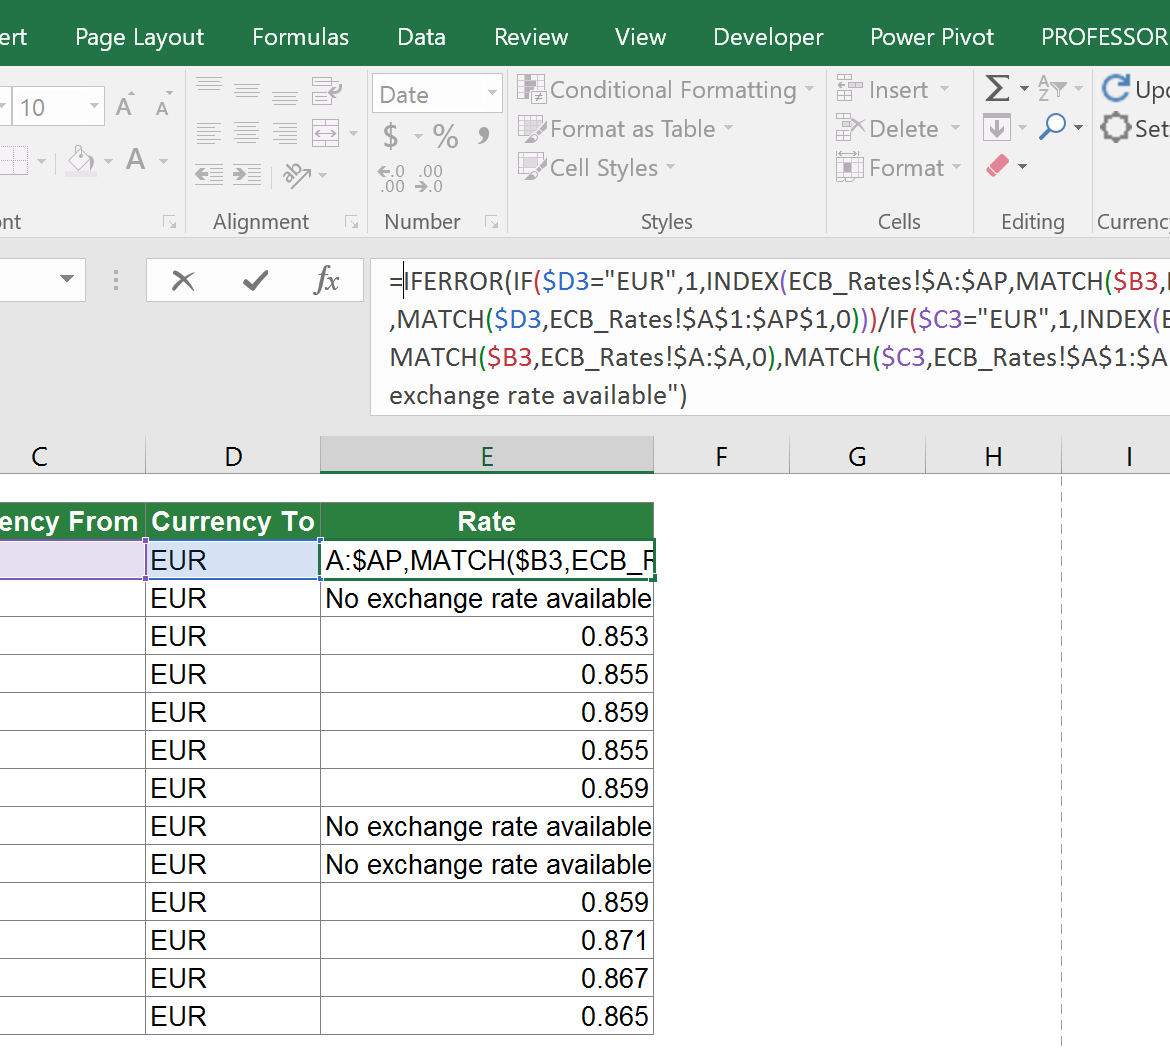Switch to the Formulas ribbon tab
This screenshot has width=1170, height=1050.
[300, 37]
